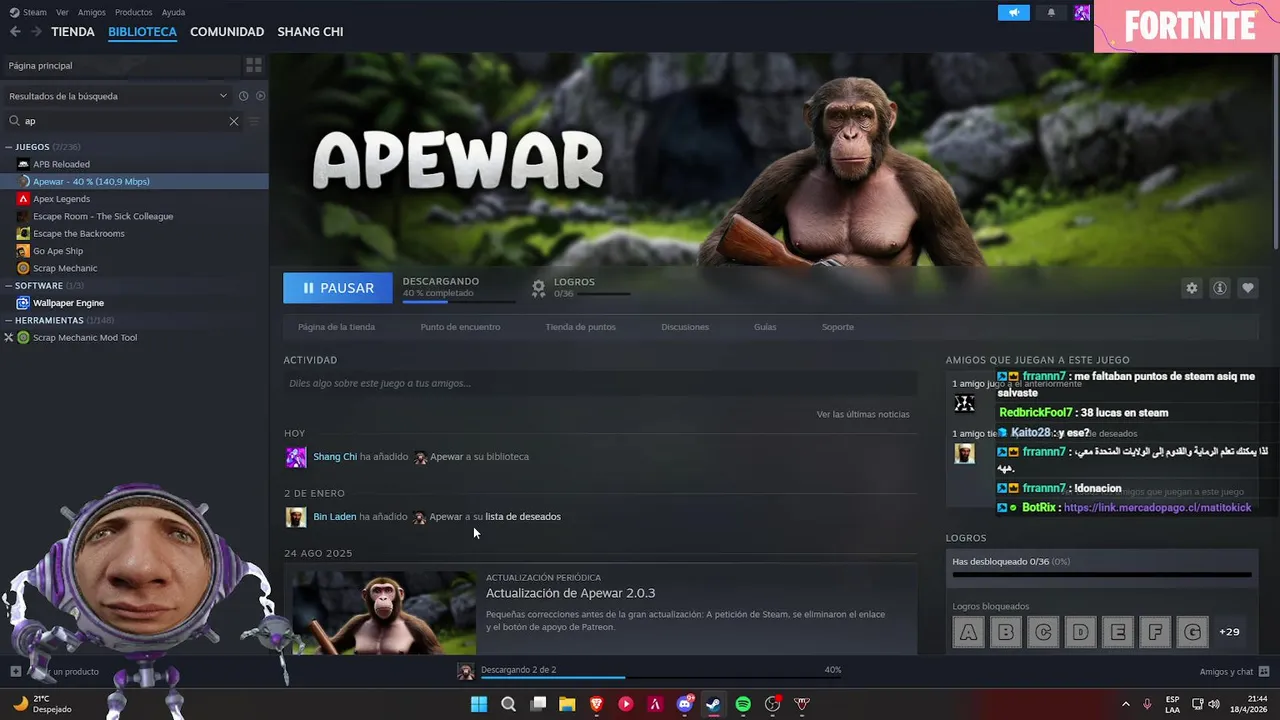
Task: Click locked achievement badge A
Action: point(968,632)
